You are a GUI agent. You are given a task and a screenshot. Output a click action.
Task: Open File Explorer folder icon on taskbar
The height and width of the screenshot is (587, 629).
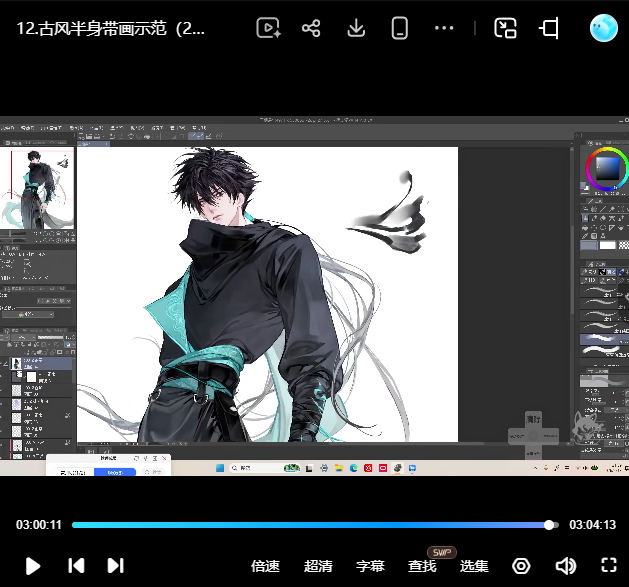click(x=339, y=468)
